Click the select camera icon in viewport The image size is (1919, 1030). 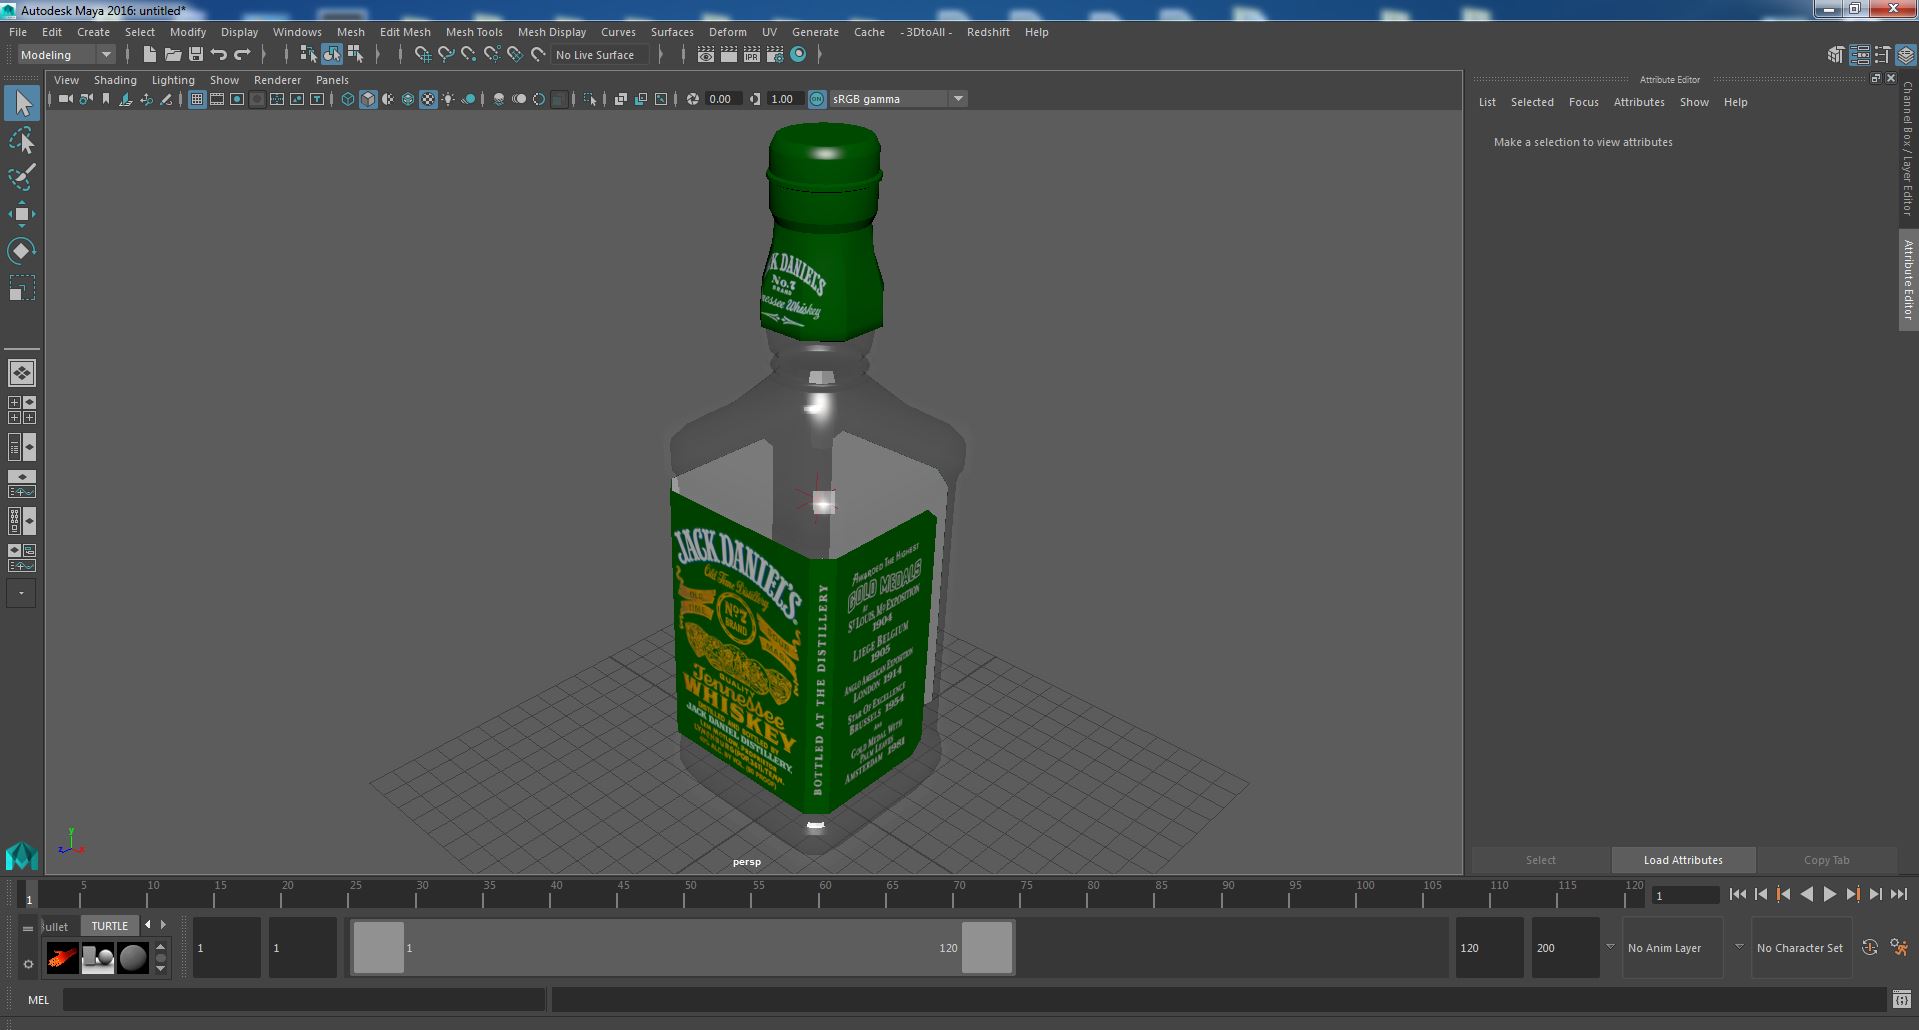[x=65, y=99]
